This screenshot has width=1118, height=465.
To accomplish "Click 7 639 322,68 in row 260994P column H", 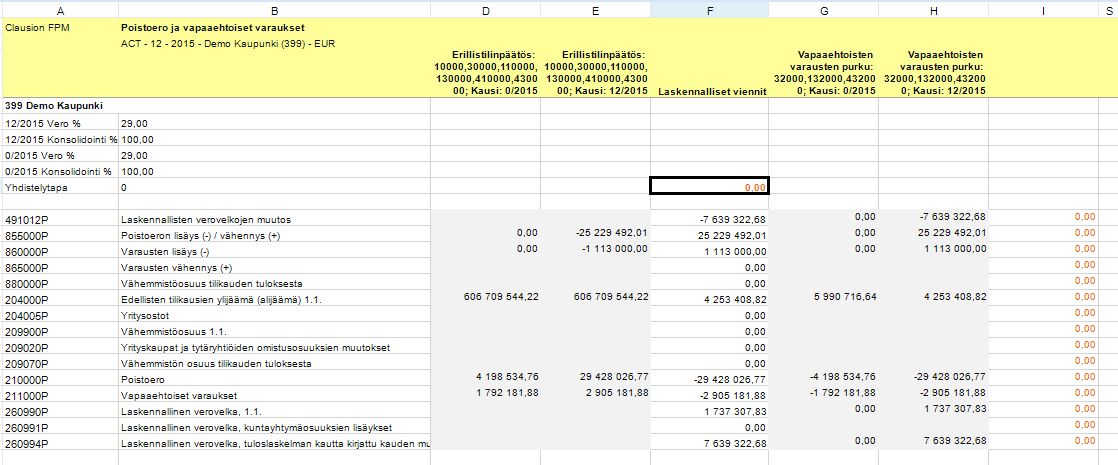I will point(953,440).
